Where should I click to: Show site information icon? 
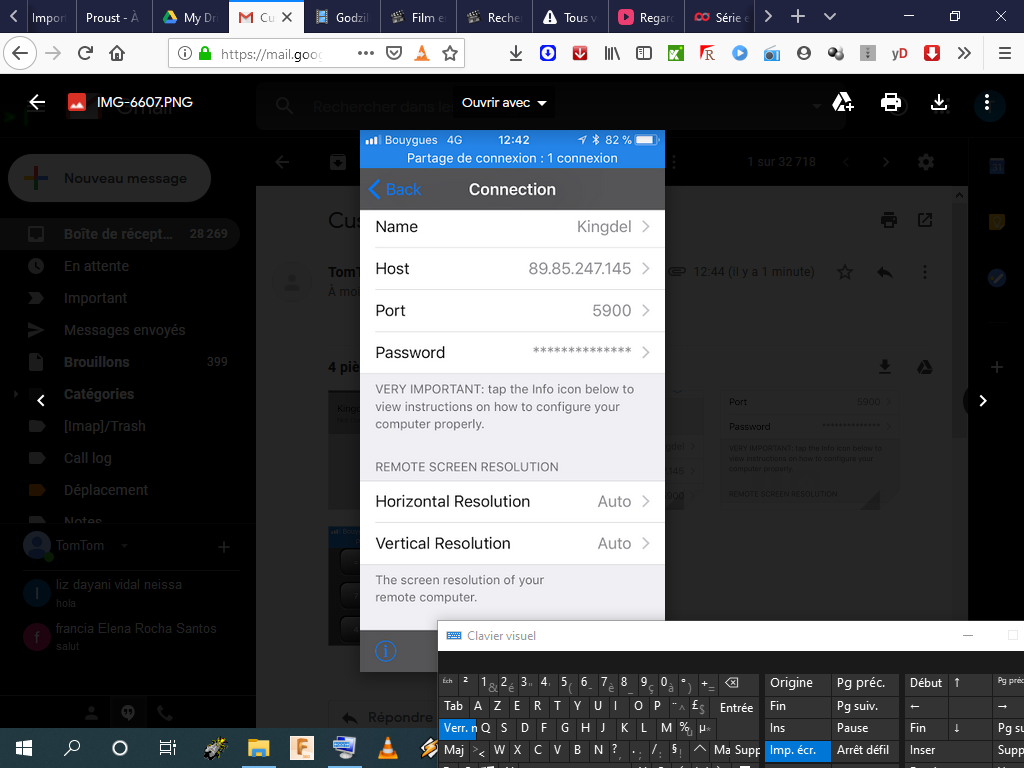[x=185, y=53]
